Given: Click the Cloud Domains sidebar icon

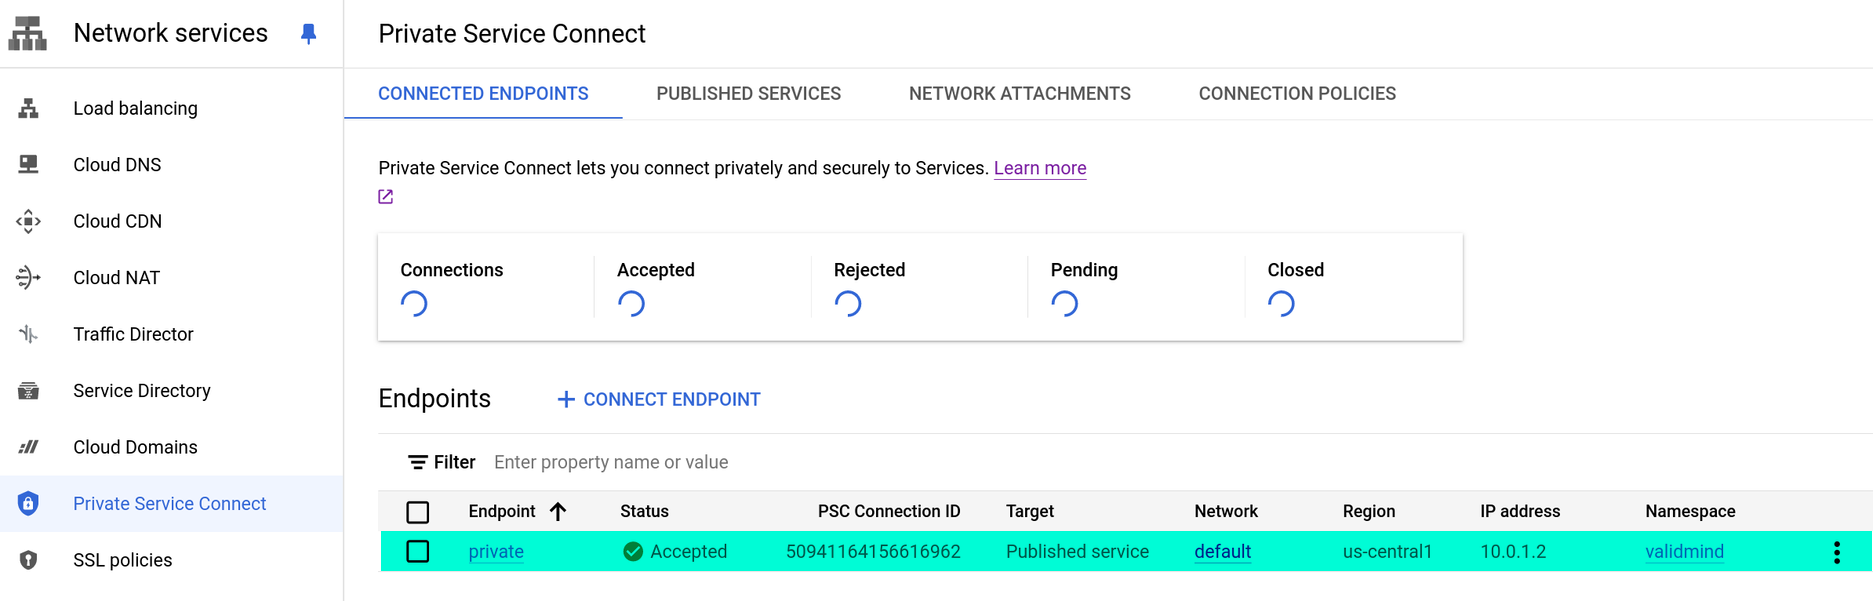Looking at the screenshot, I should tap(29, 447).
